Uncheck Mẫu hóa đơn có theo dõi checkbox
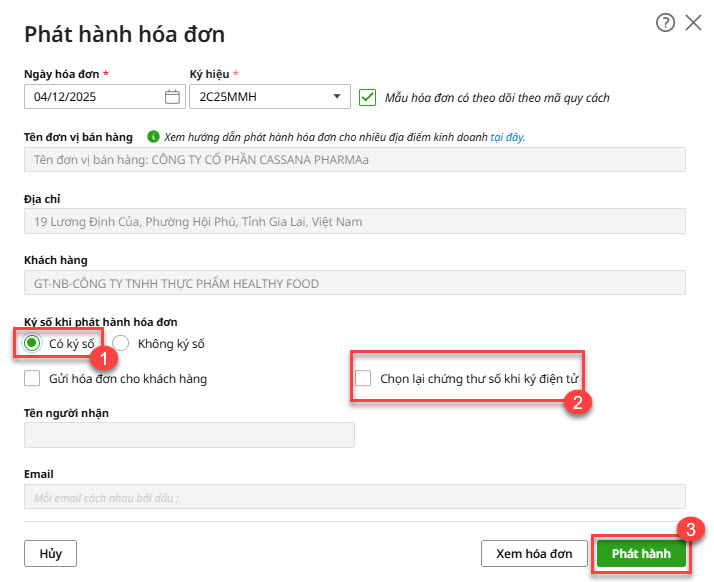Screen dimensions: 714x582 (x=367, y=97)
